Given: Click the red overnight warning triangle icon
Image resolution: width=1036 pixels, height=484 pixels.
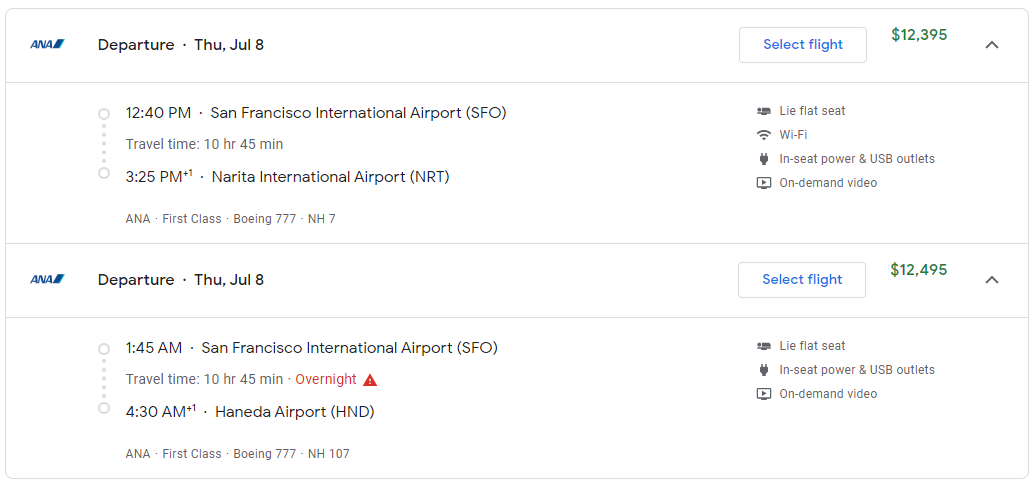Looking at the screenshot, I should point(370,380).
